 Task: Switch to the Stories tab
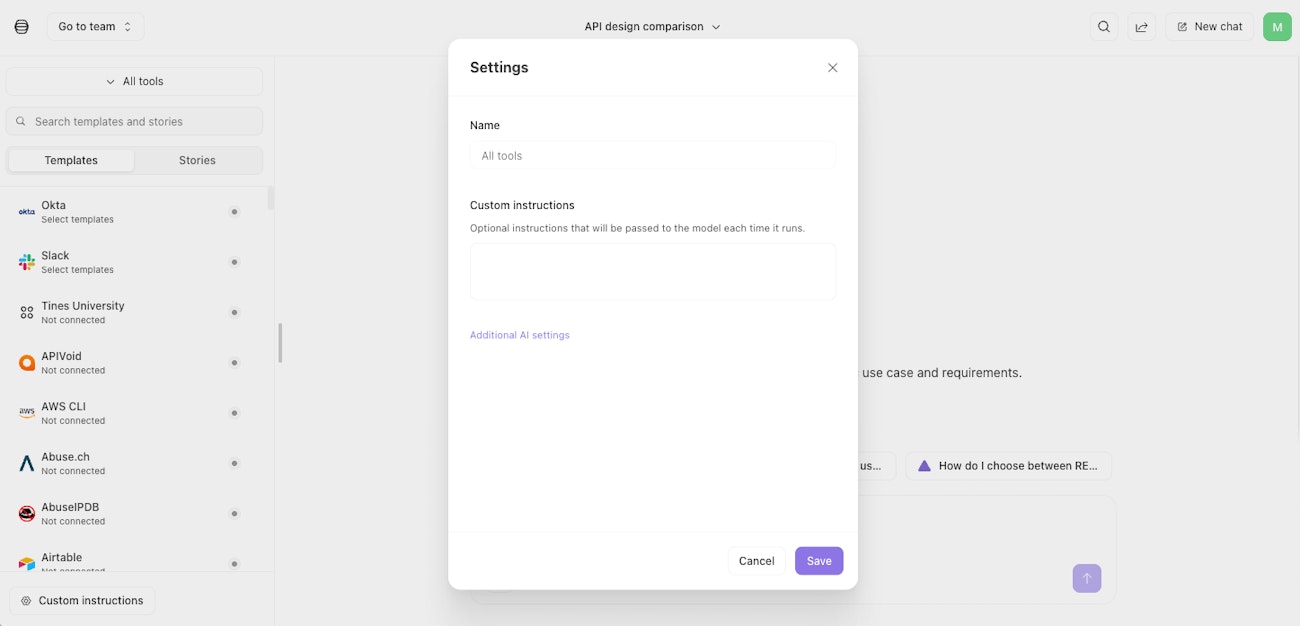click(x=197, y=160)
